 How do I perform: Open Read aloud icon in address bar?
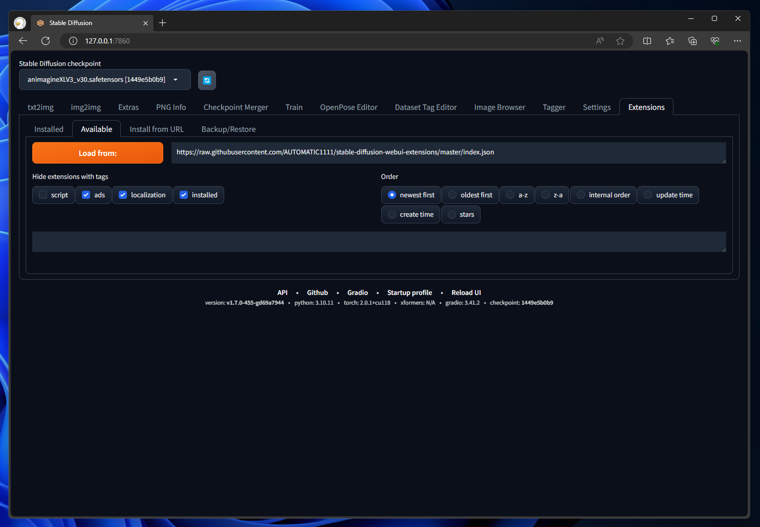pyautogui.click(x=600, y=41)
